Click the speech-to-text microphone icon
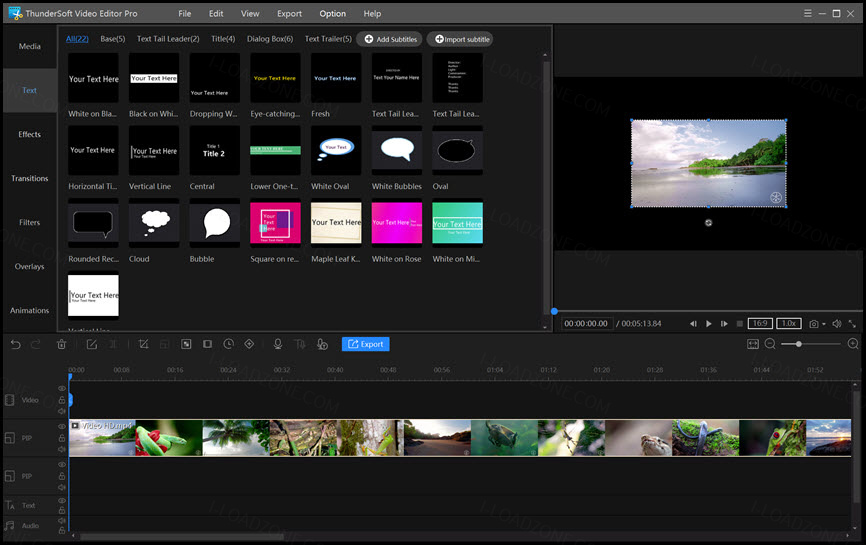 point(322,345)
